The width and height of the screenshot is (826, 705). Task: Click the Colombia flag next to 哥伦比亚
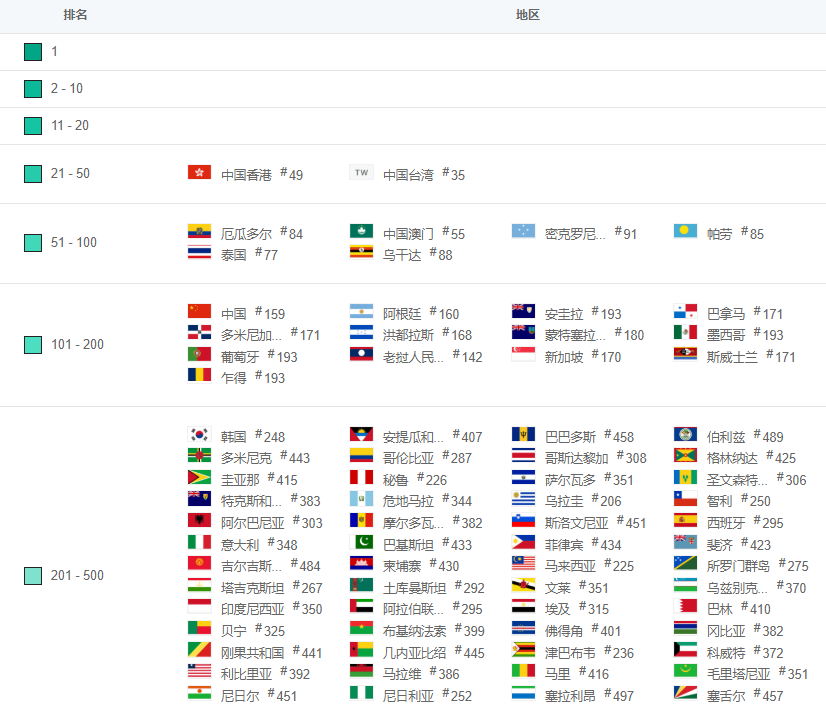pos(361,456)
